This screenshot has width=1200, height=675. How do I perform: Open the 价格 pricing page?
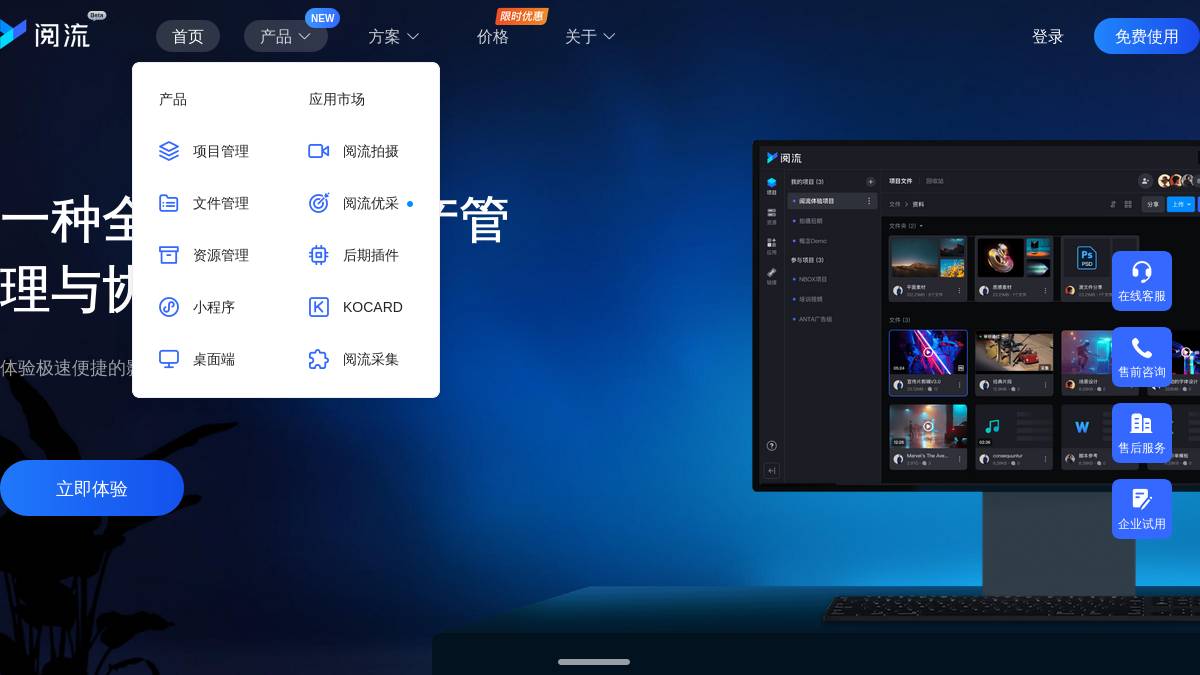click(x=493, y=36)
